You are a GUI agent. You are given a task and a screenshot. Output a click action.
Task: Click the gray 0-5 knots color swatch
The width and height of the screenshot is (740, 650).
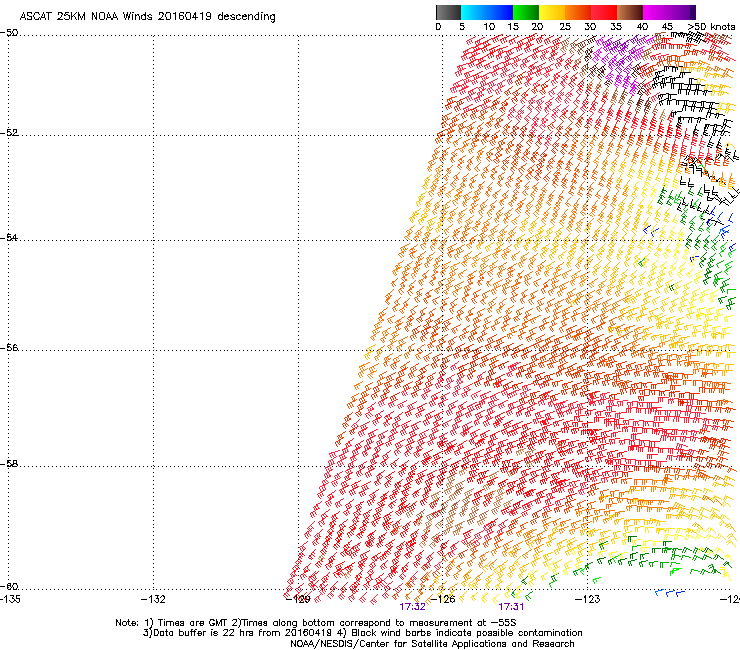(448, 12)
